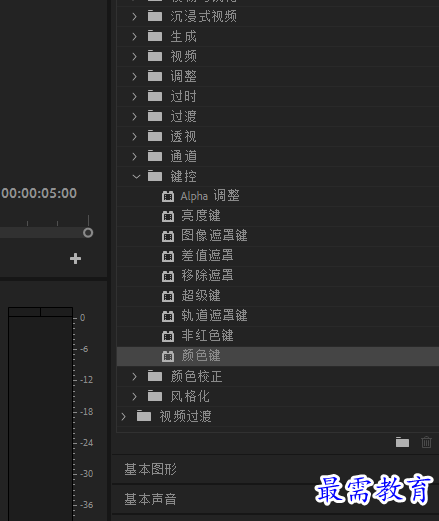The width and height of the screenshot is (439, 521).
Task: Expand the 调整 effects folder
Action: tap(134, 76)
